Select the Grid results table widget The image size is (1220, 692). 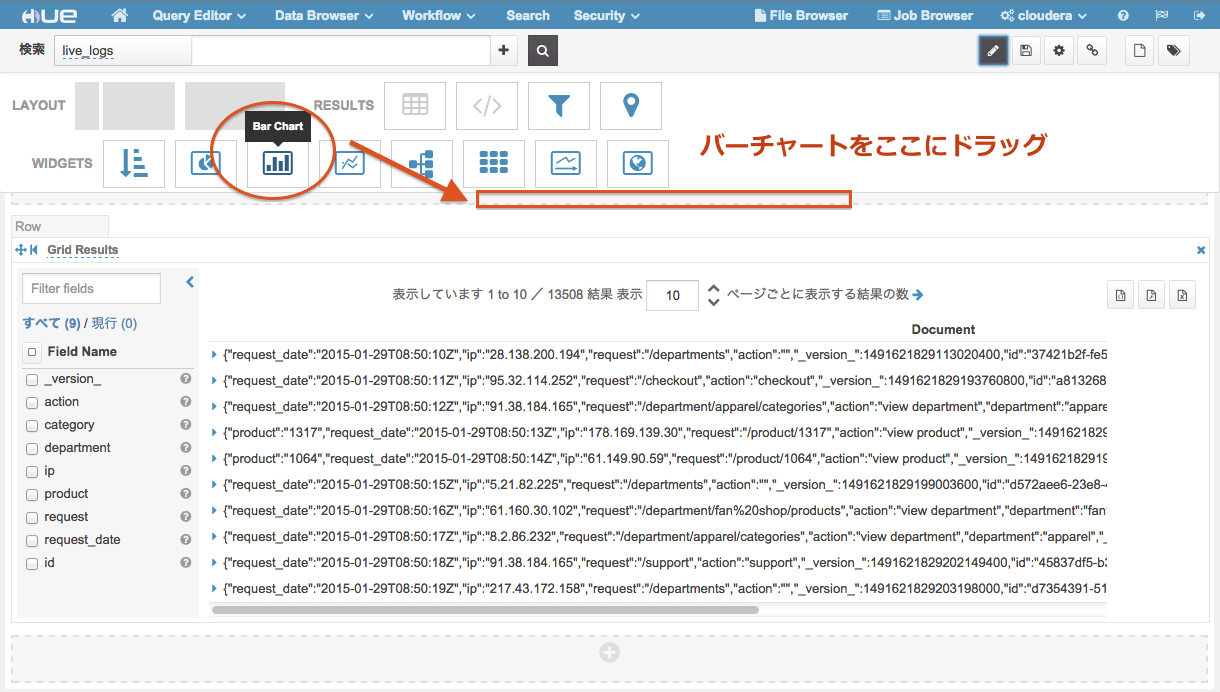tap(415, 105)
